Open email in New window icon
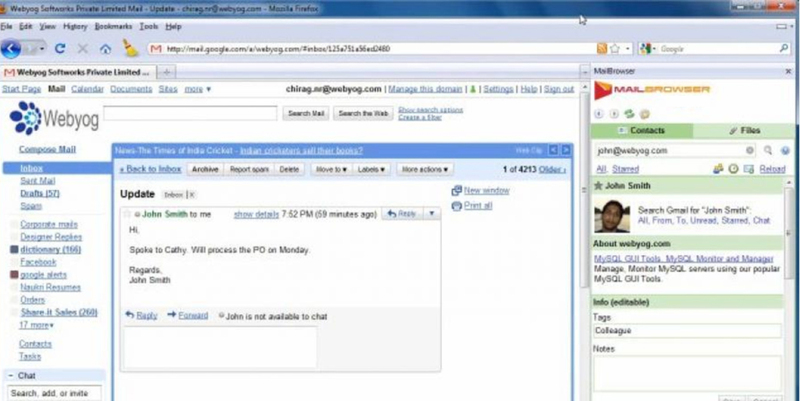The width and height of the screenshot is (800, 401). click(457, 191)
